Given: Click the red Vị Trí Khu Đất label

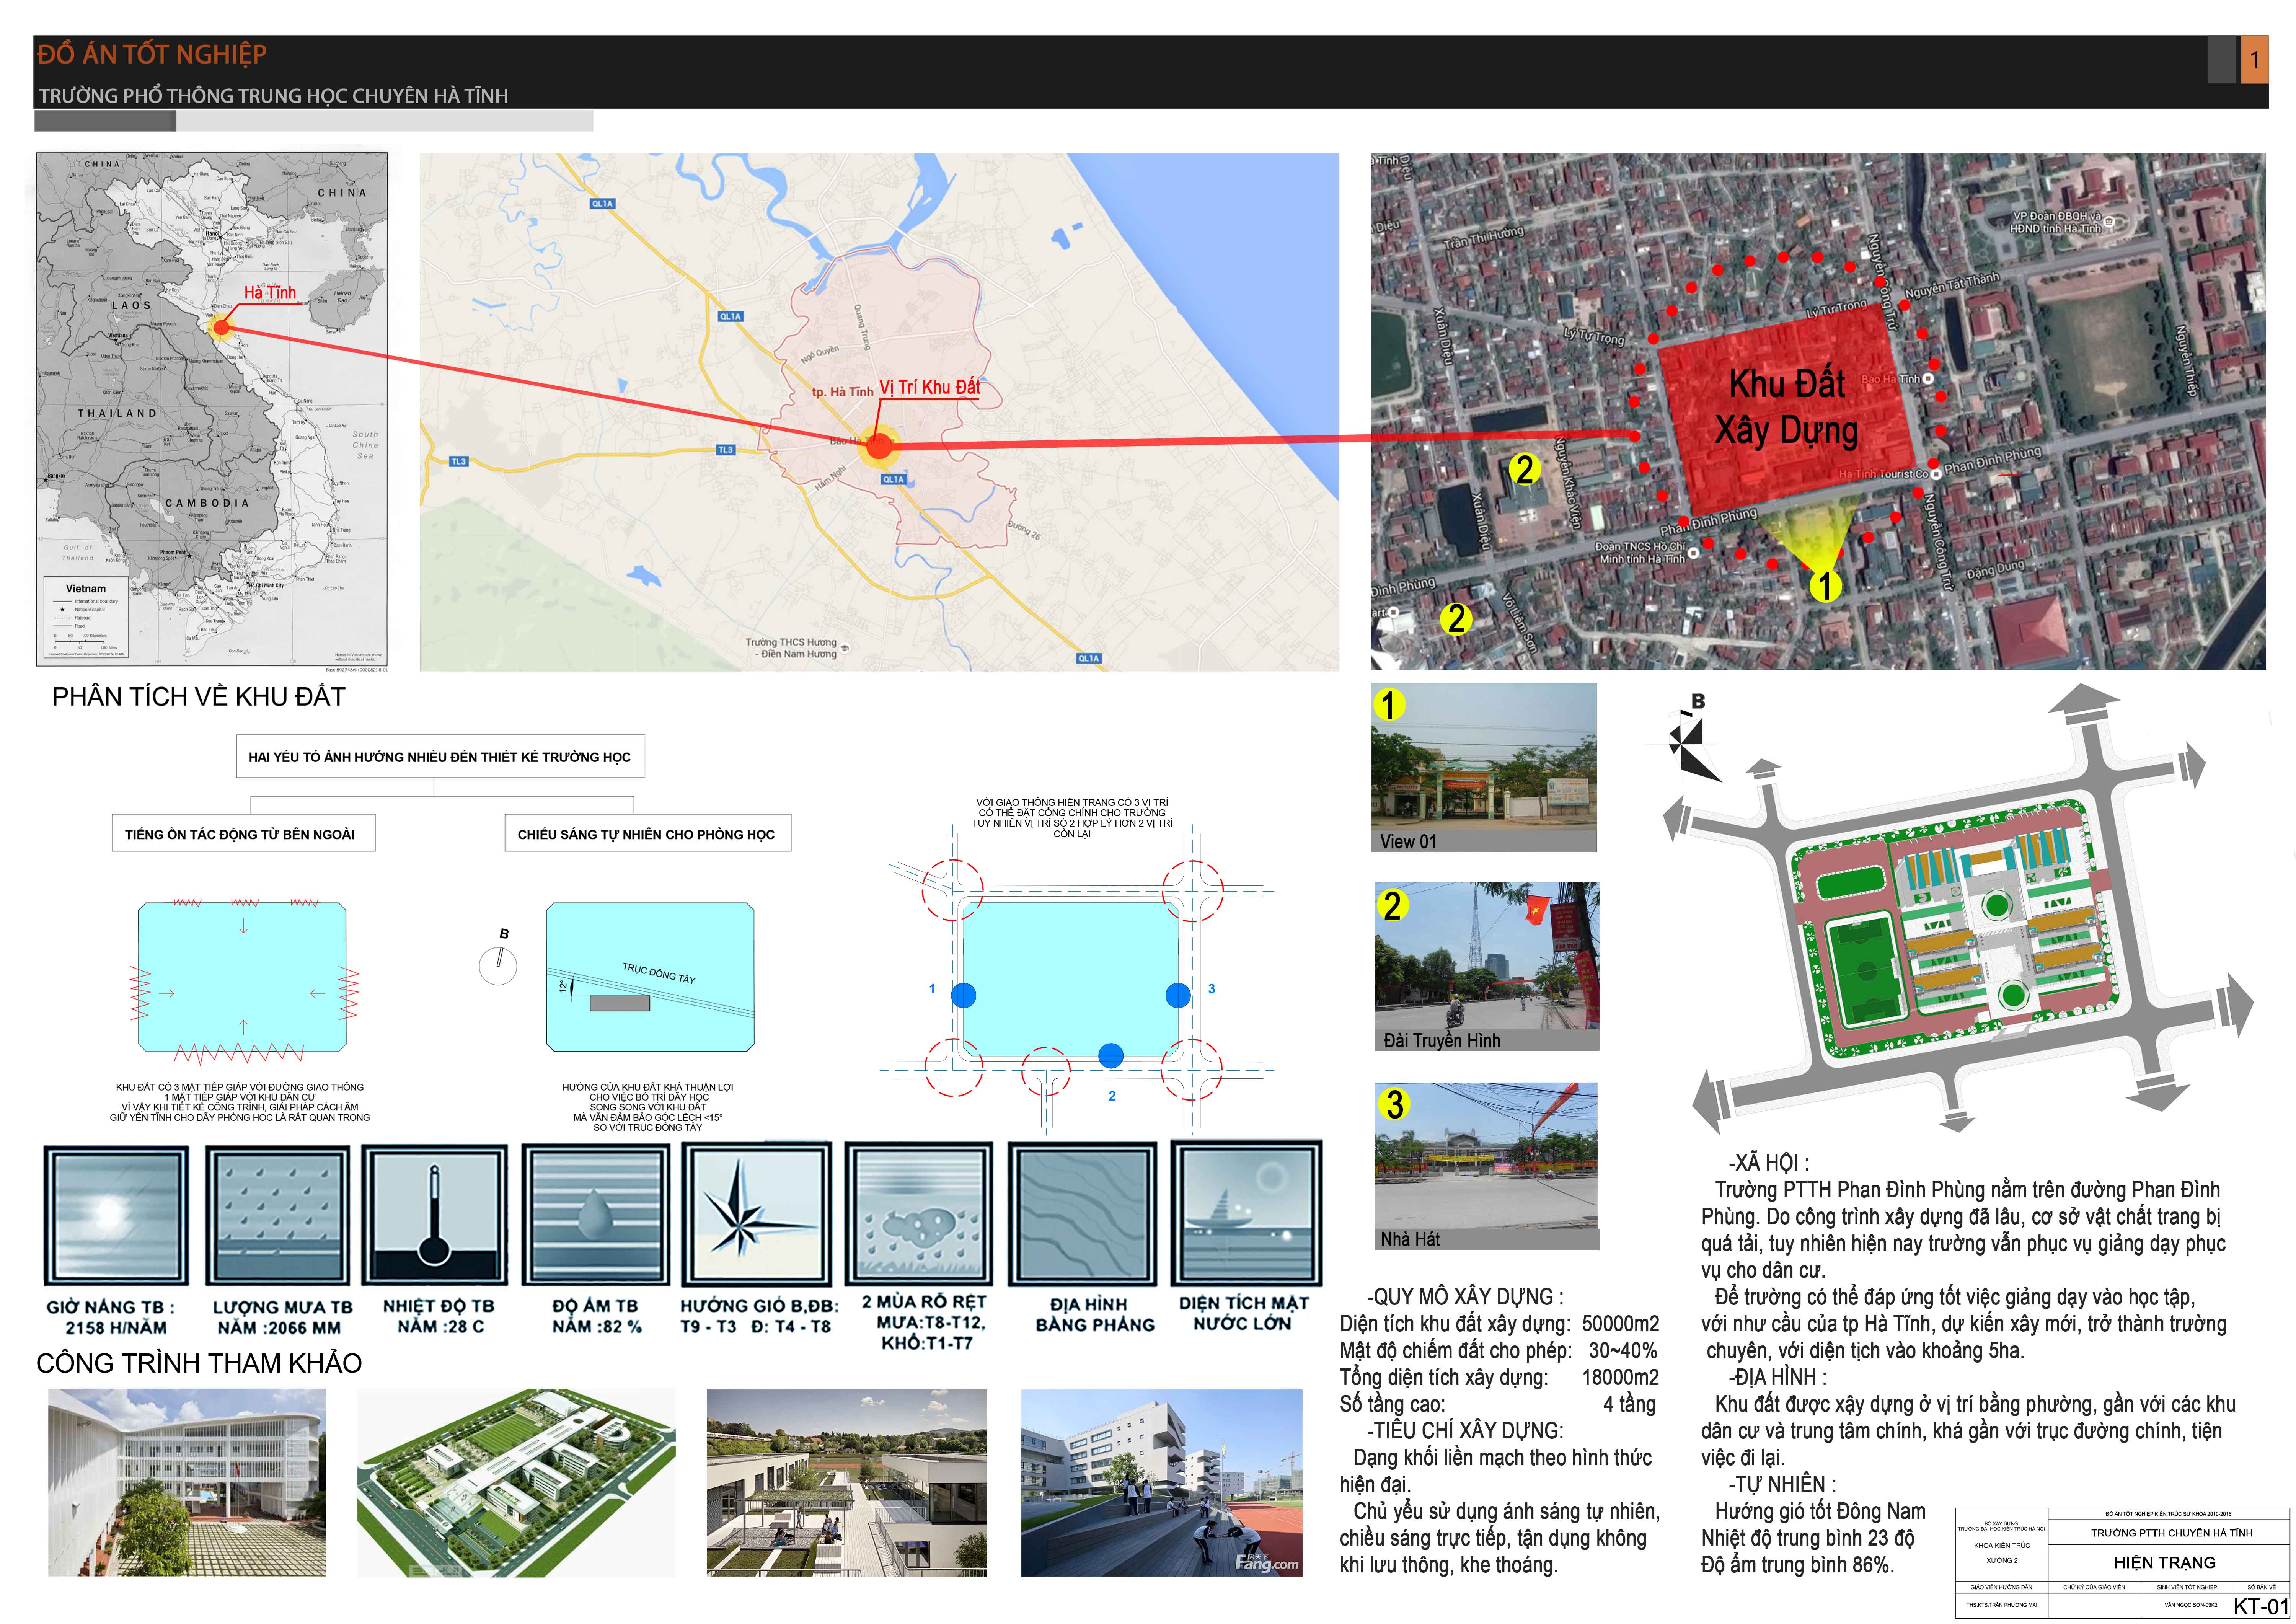Looking at the screenshot, I should pyautogui.click(x=929, y=387).
